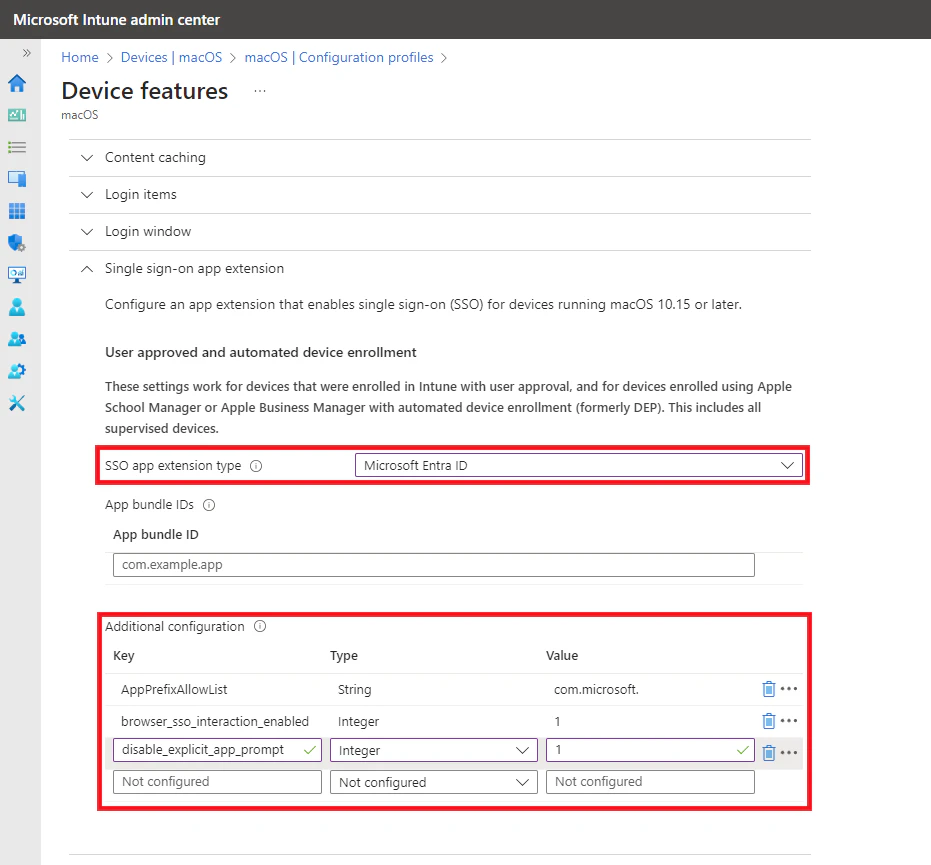931x865 pixels.
Task: Show info tooltip for Additional configuration
Action: click(260, 626)
